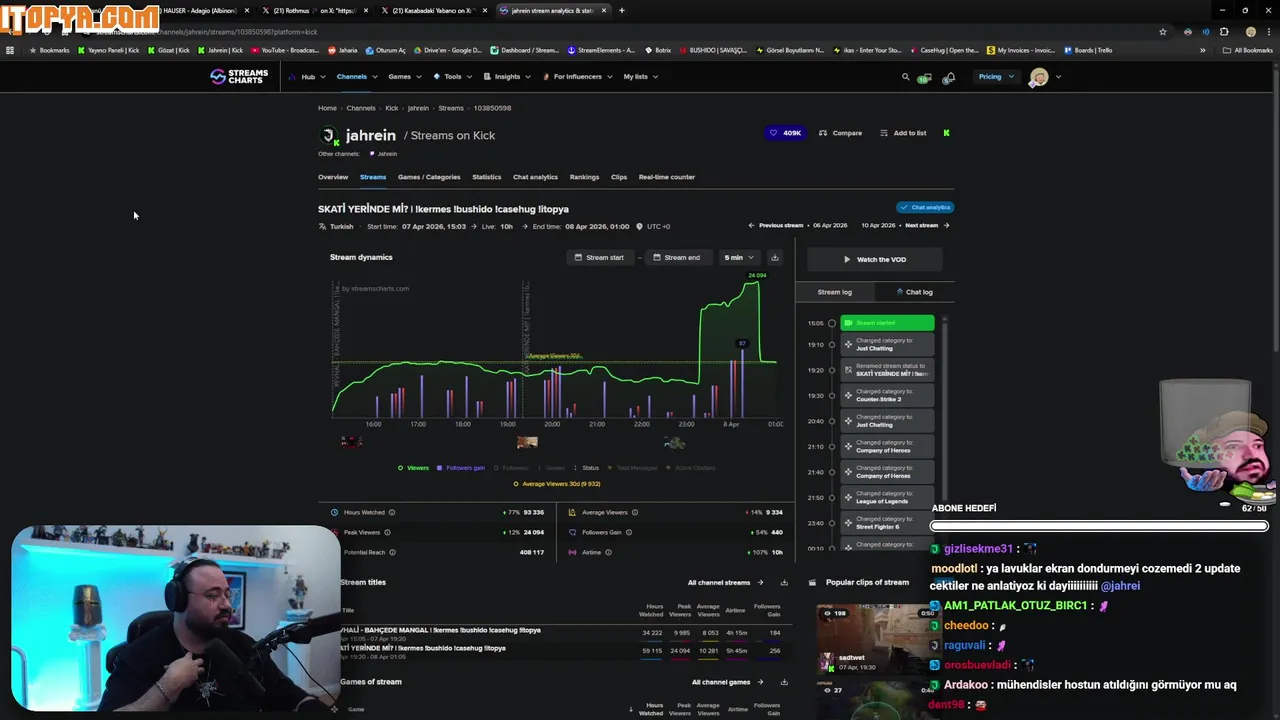1280x720 pixels.
Task: Open the Streams Charts home logo
Action: [x=239, y=76]
